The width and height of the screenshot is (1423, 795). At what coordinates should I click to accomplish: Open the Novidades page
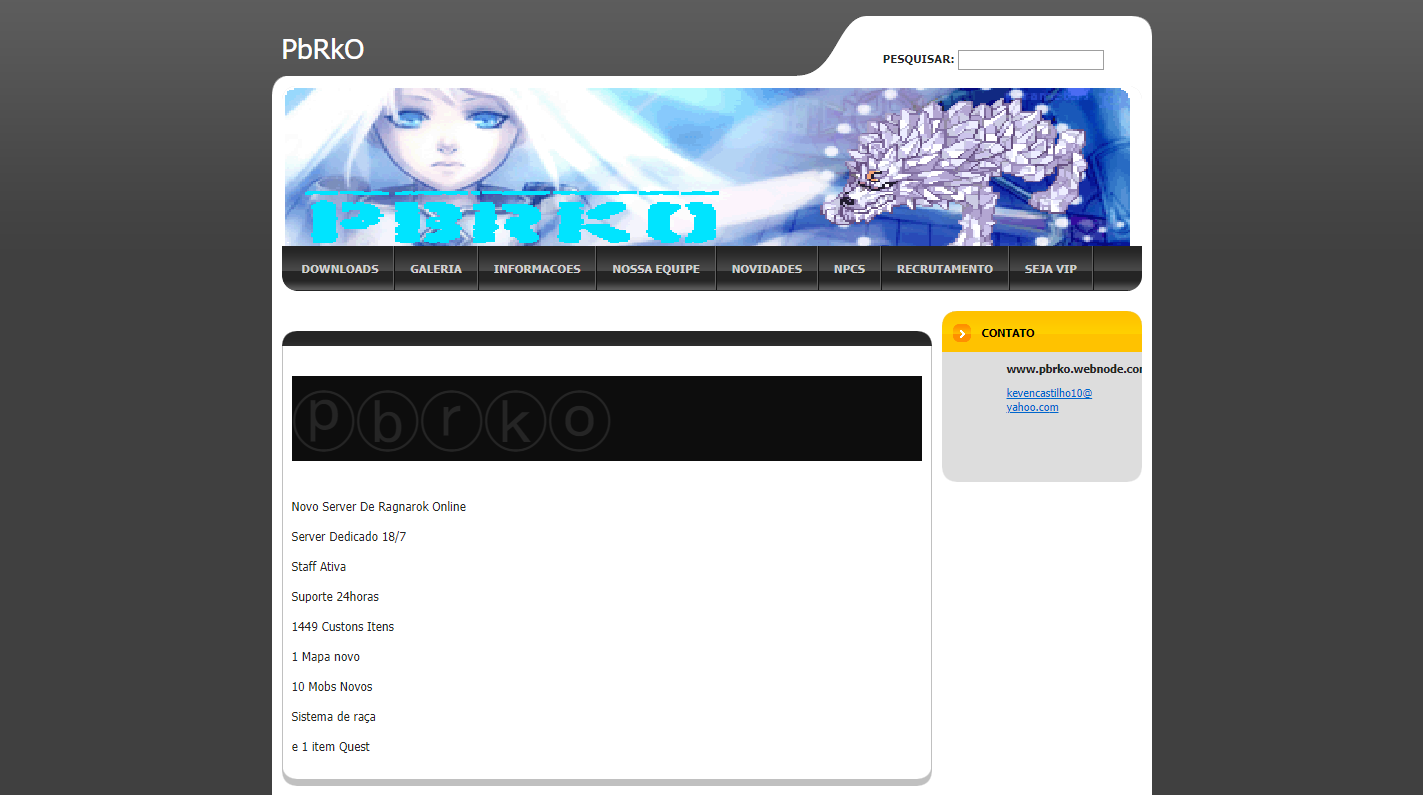click(767, 269)
